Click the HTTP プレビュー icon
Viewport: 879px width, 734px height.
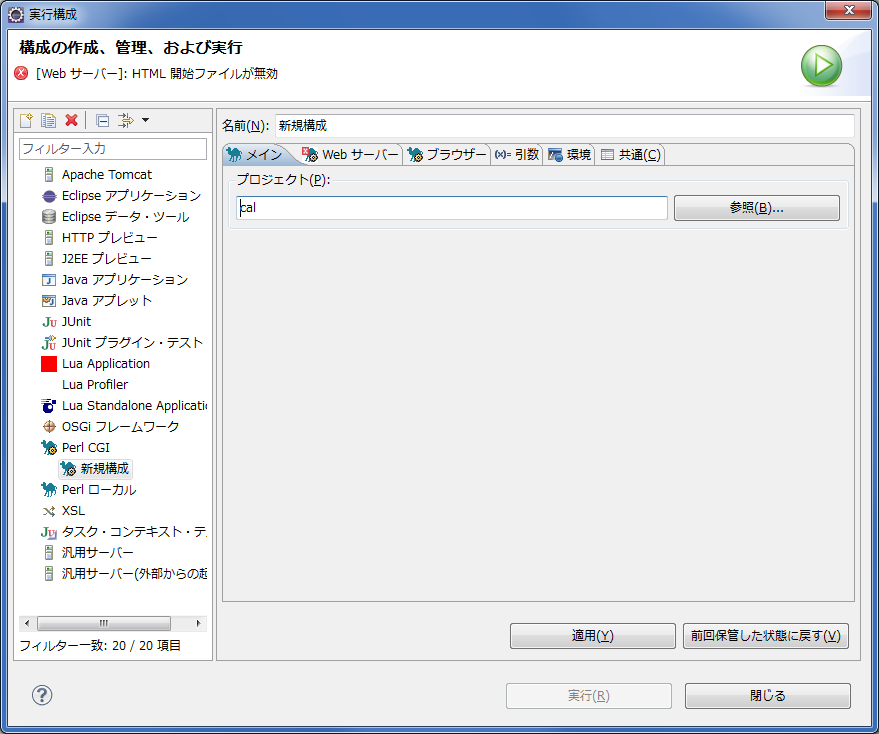click(x=49, y=238)
